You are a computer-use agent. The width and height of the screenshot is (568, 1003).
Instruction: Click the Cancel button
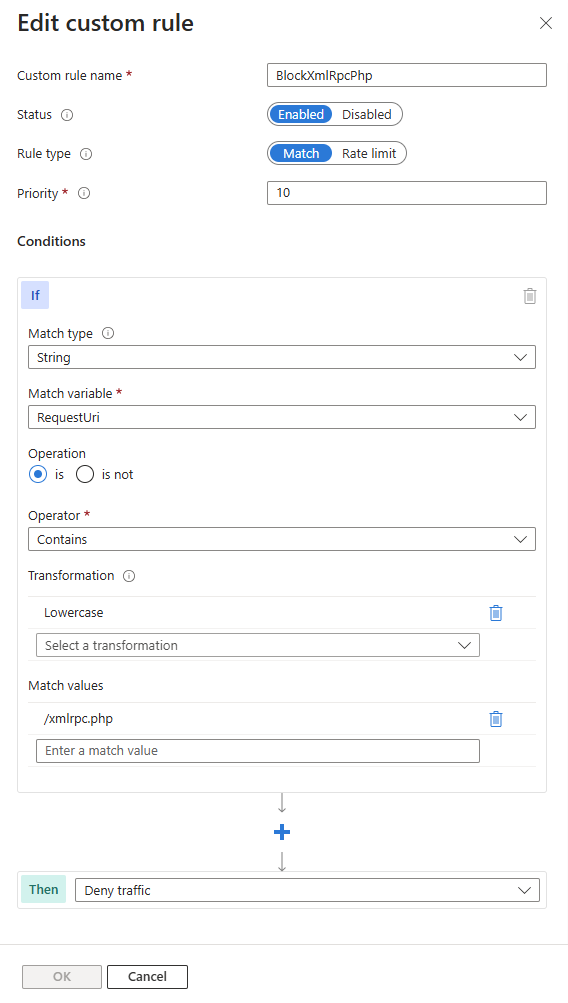[x=147, y=977]
